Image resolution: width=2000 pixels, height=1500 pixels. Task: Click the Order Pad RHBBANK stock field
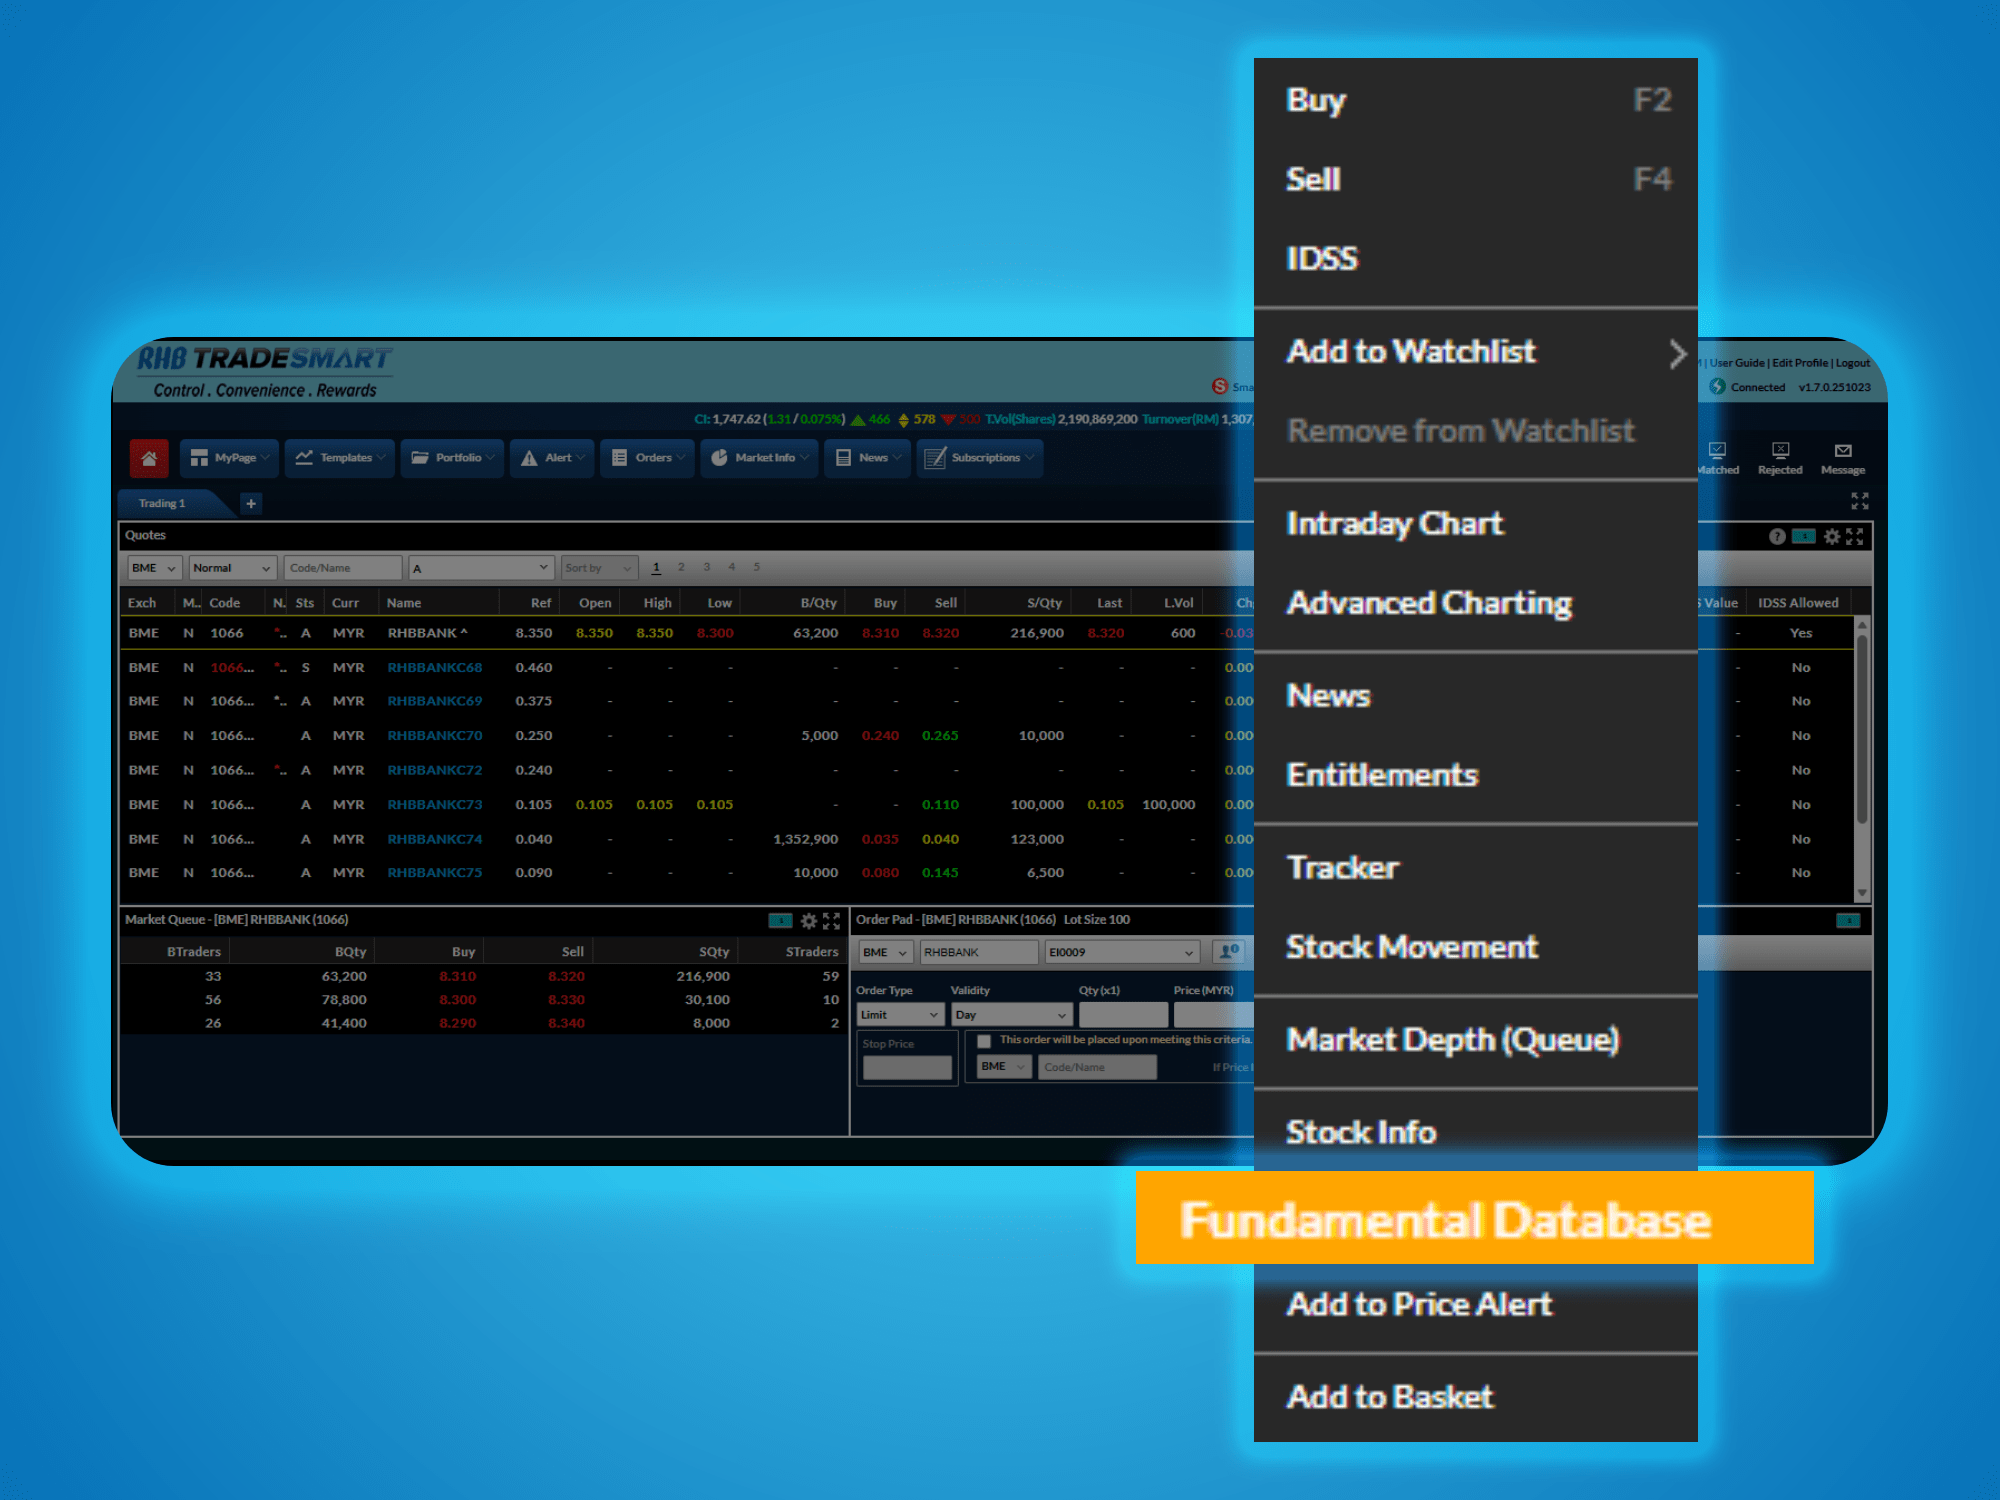(x=979, y=952)
